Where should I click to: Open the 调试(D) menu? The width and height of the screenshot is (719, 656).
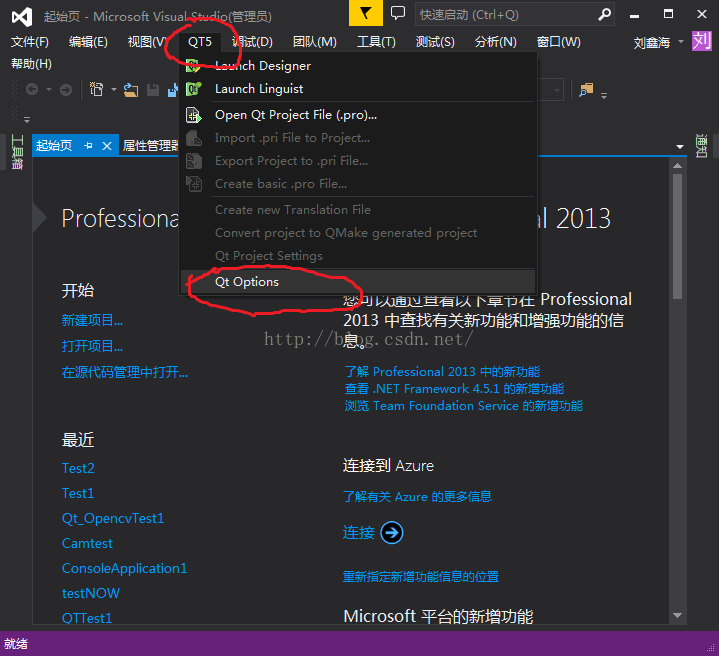pyautogui.click(x=252, y=42)
